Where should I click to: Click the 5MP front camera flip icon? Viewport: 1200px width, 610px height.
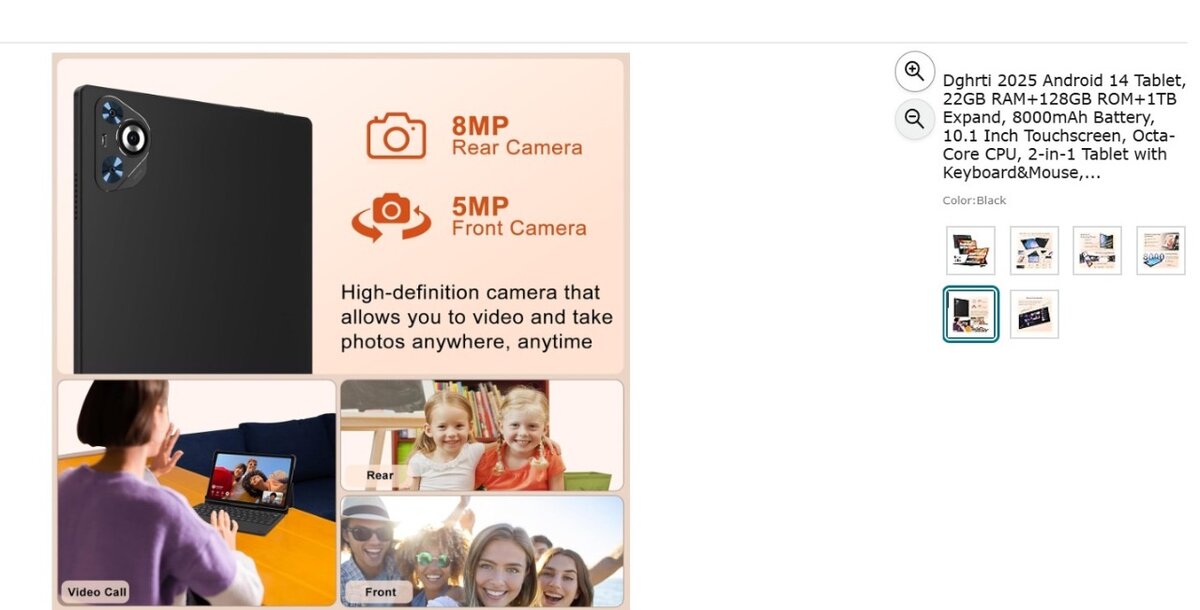pos(391,216)
